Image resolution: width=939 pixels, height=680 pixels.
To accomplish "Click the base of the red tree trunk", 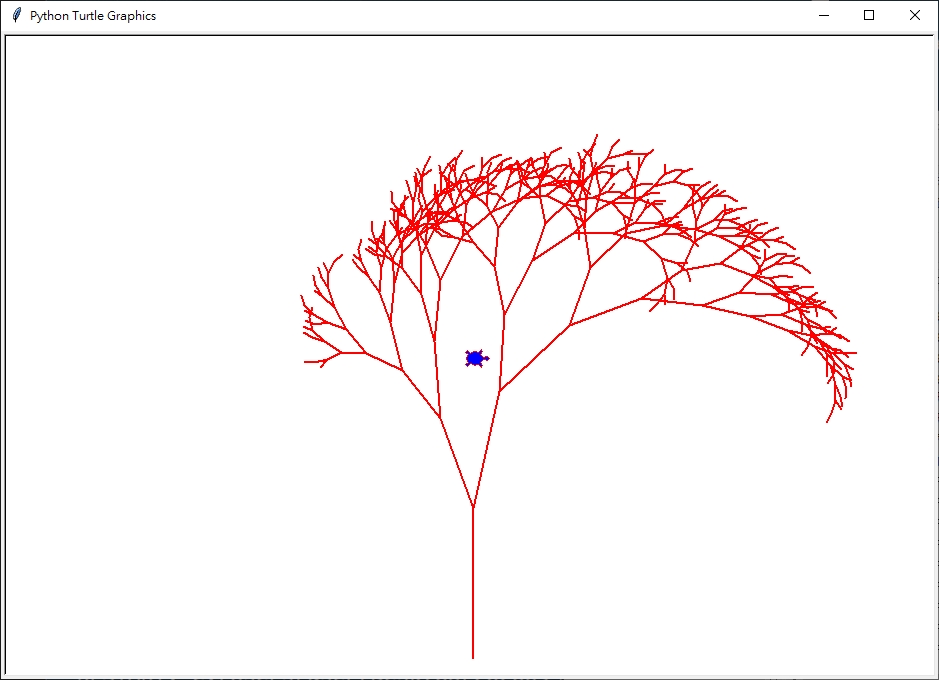I will (x=471, y=655).
